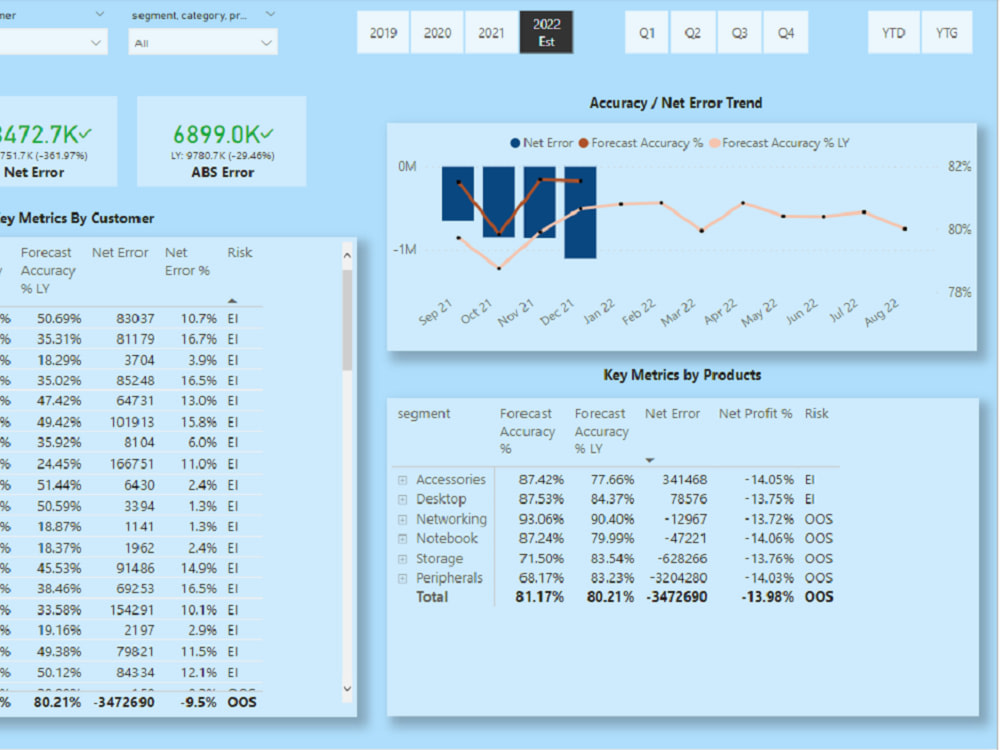This screenshot has height=750, width=1000.
Task: Click the Q4 quarter button
Action: click(786, 32)
